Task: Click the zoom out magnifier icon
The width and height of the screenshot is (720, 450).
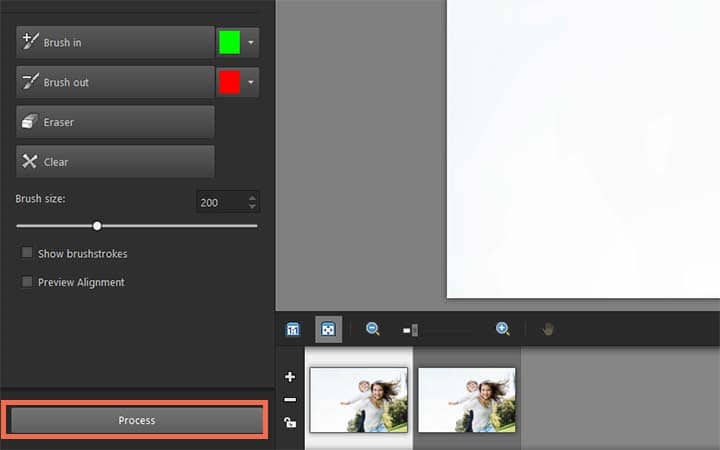Action: click(372, 329)
